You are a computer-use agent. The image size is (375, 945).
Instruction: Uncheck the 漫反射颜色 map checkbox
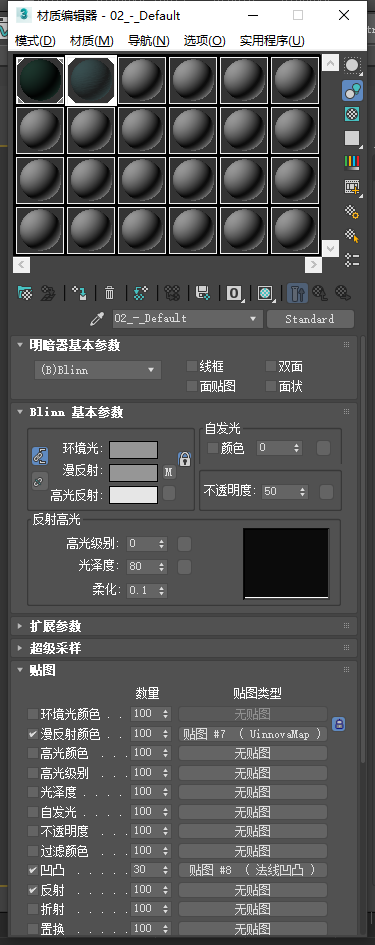(x=33, y=734)
